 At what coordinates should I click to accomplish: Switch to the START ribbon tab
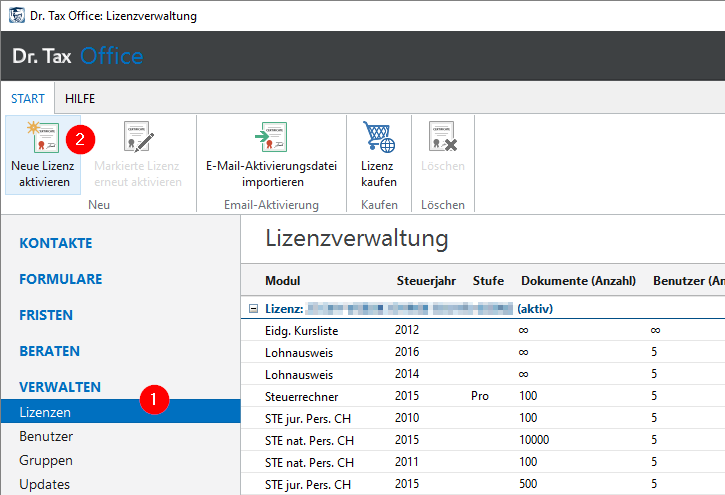click(x=28, y=98)
